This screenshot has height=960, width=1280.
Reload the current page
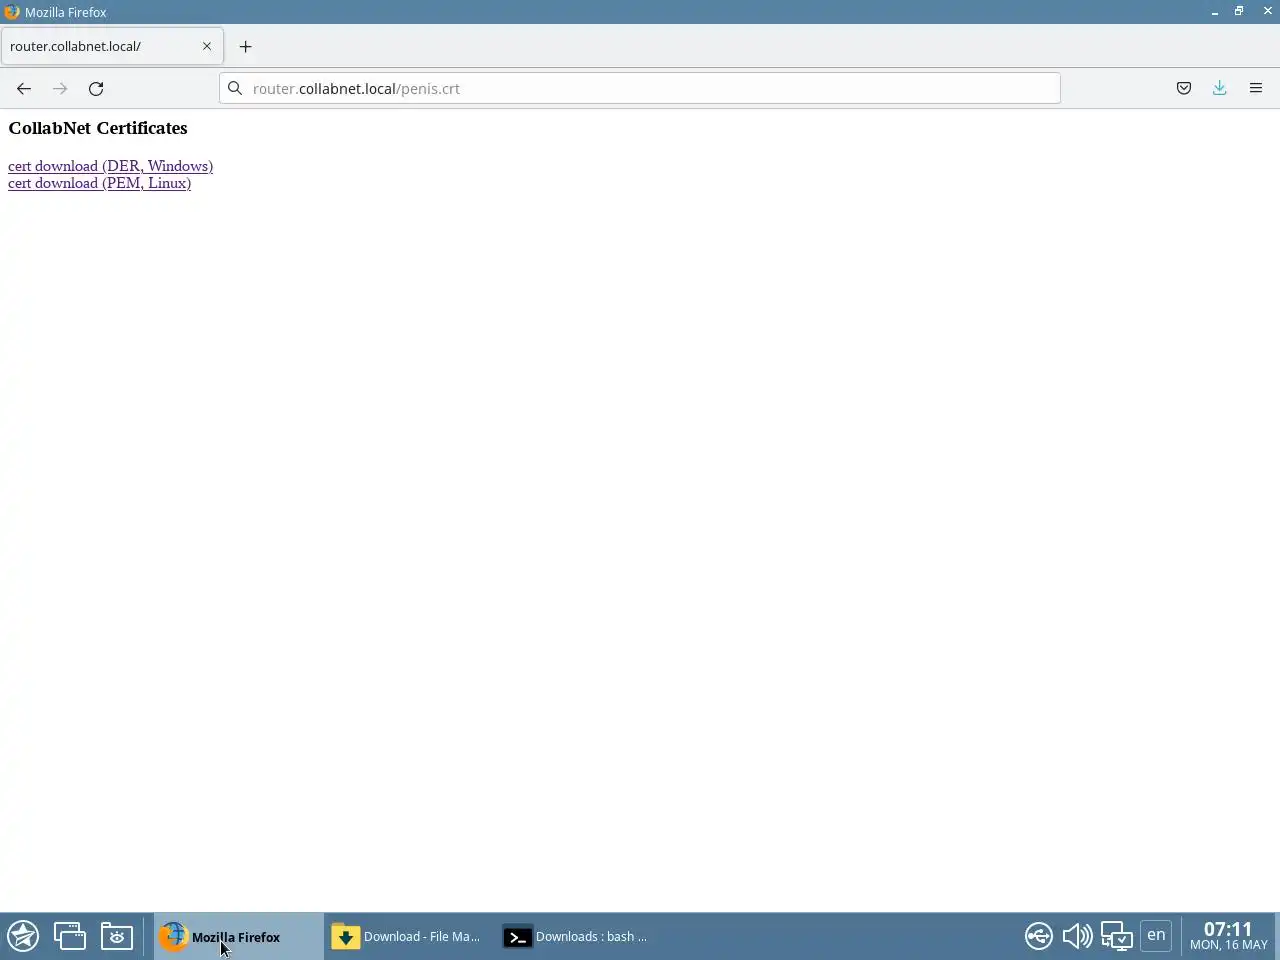tap(96, 88)
